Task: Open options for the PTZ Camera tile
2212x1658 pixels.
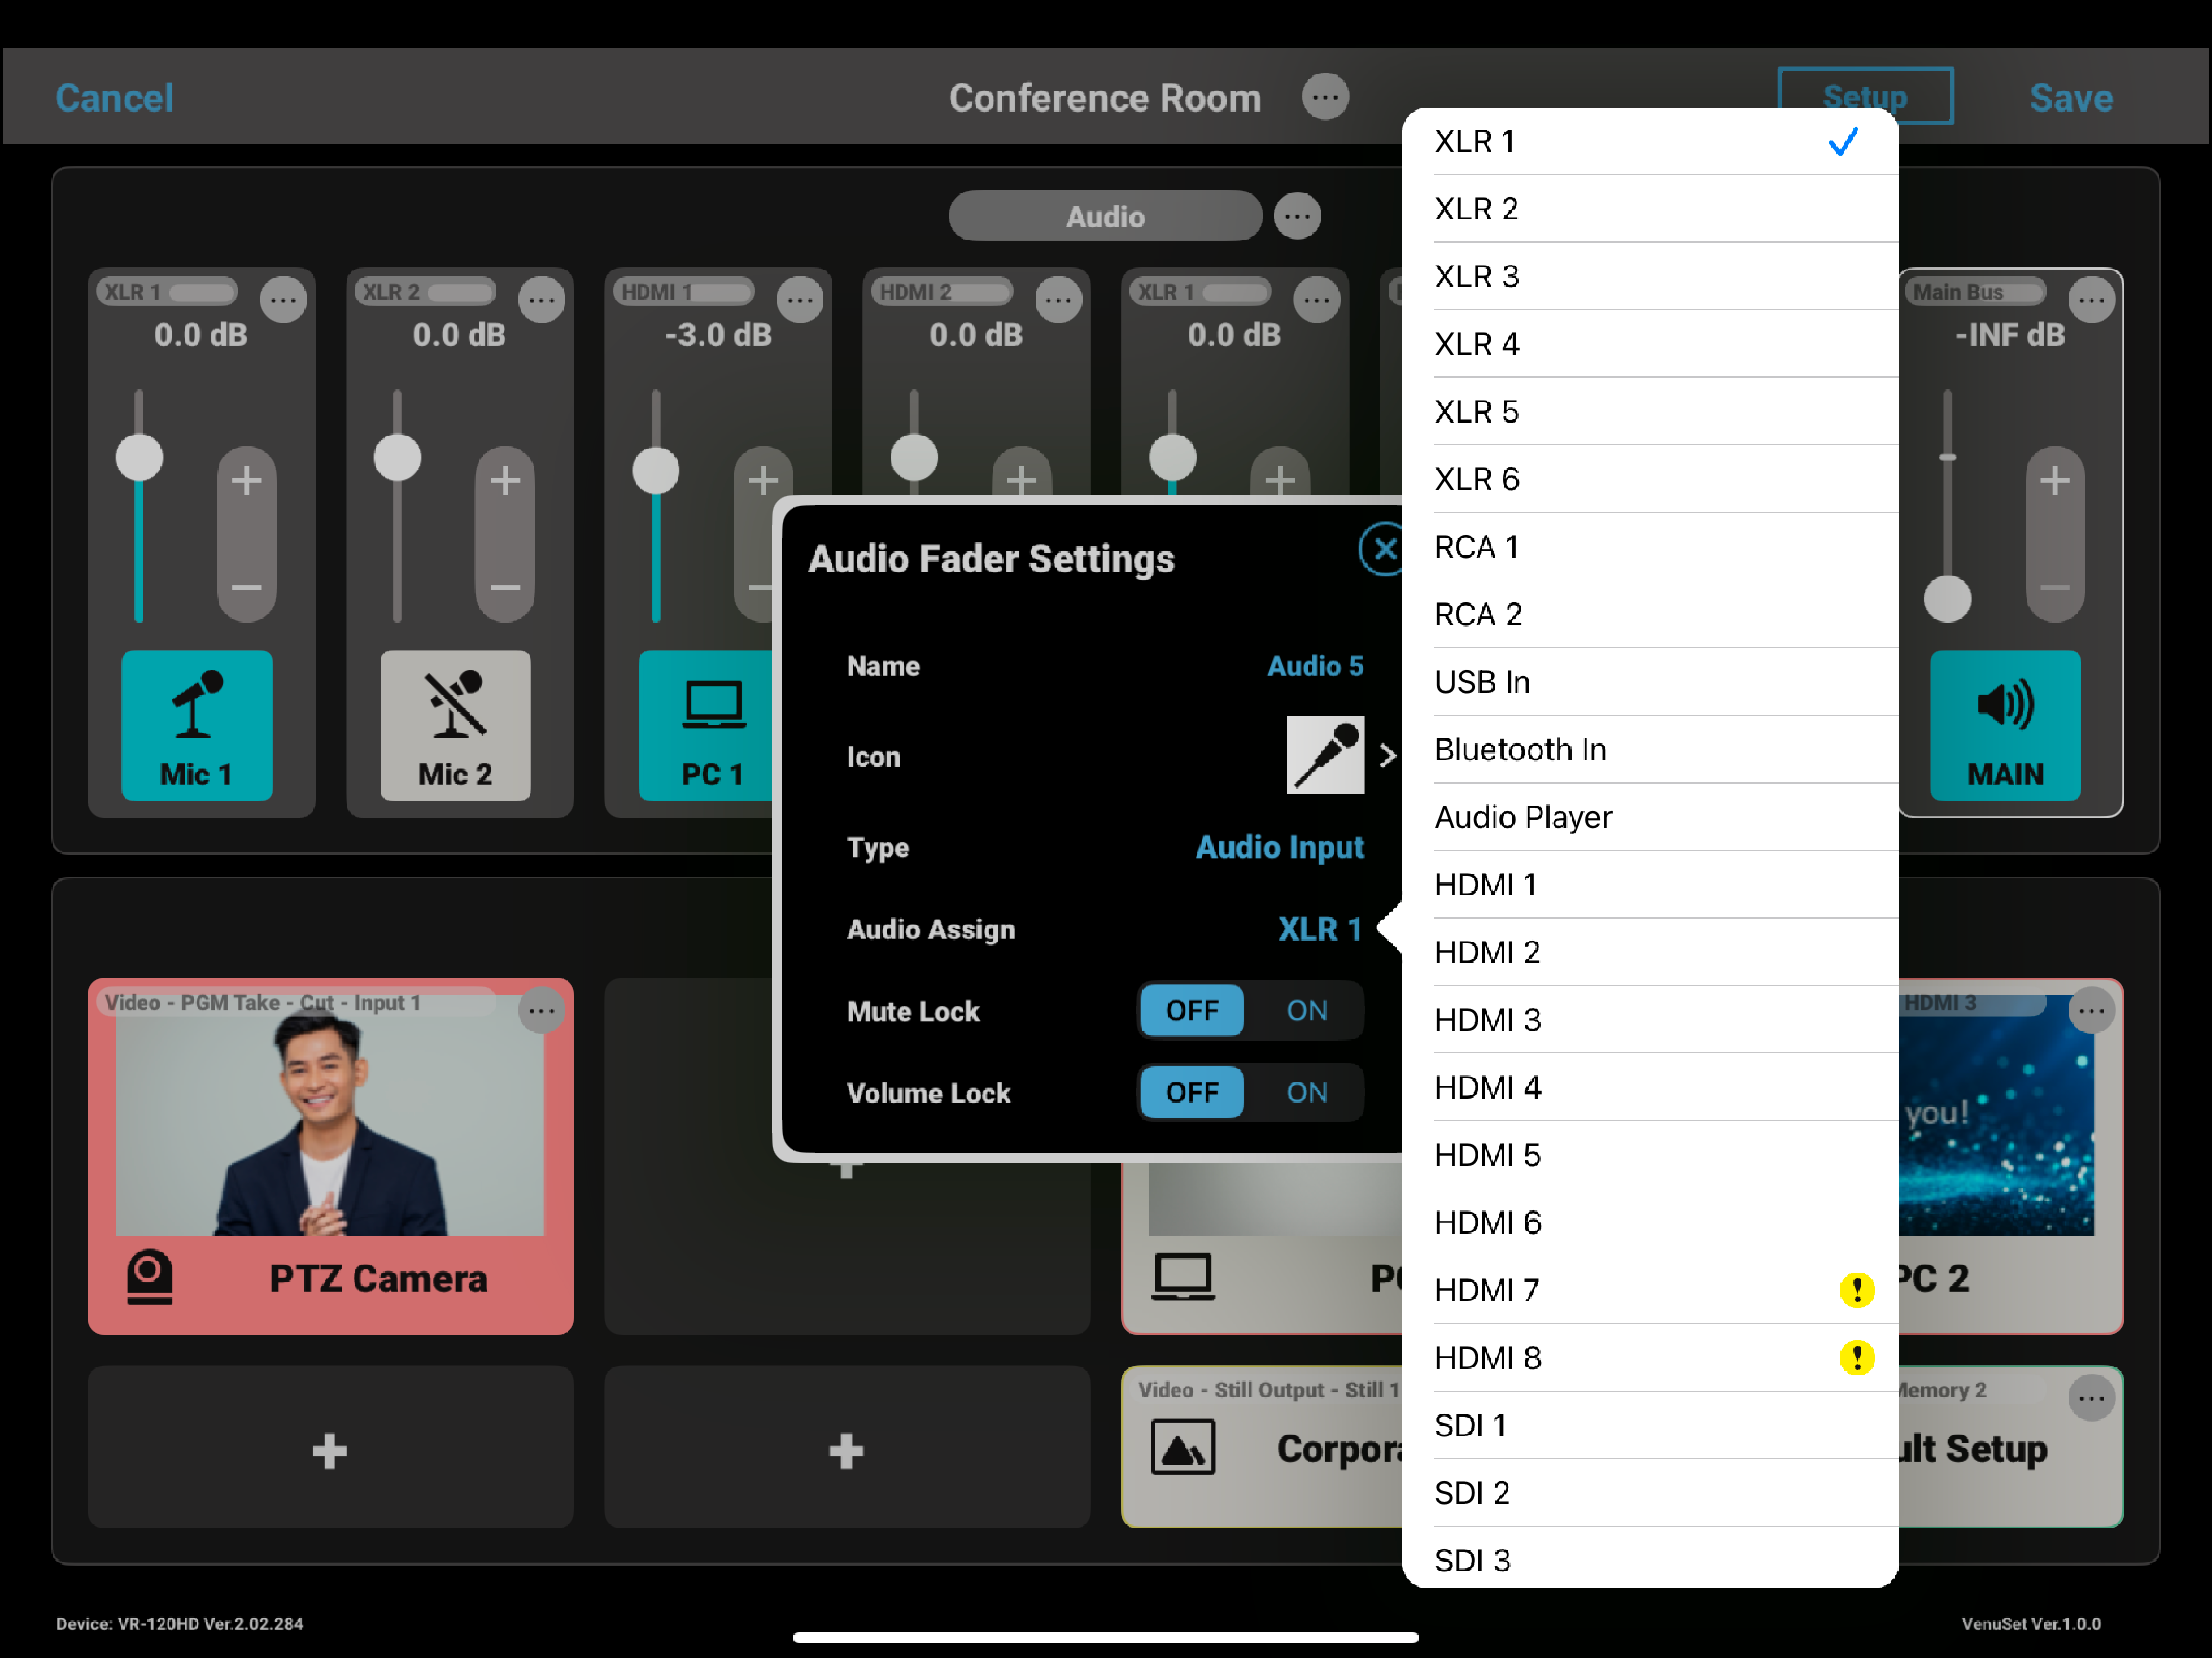Action: point(541,1010)
